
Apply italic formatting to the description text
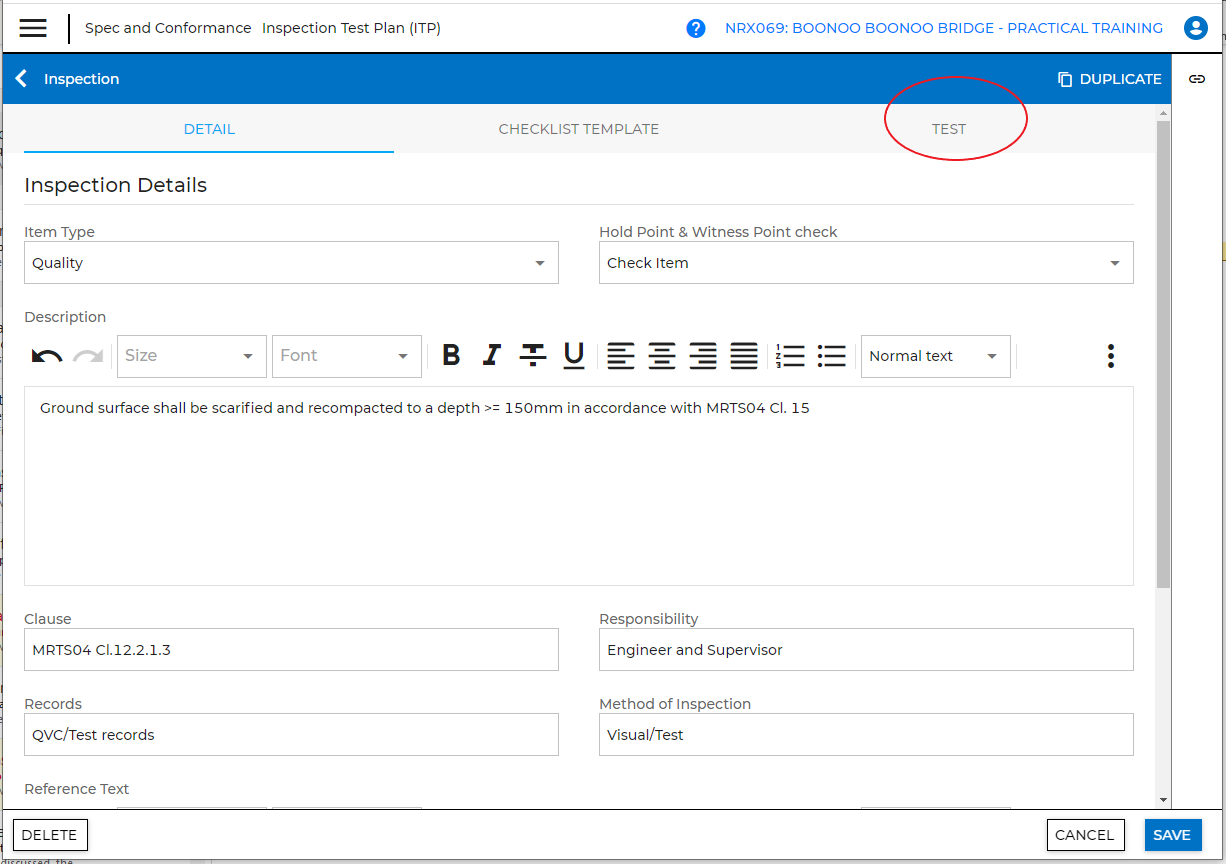491,355
